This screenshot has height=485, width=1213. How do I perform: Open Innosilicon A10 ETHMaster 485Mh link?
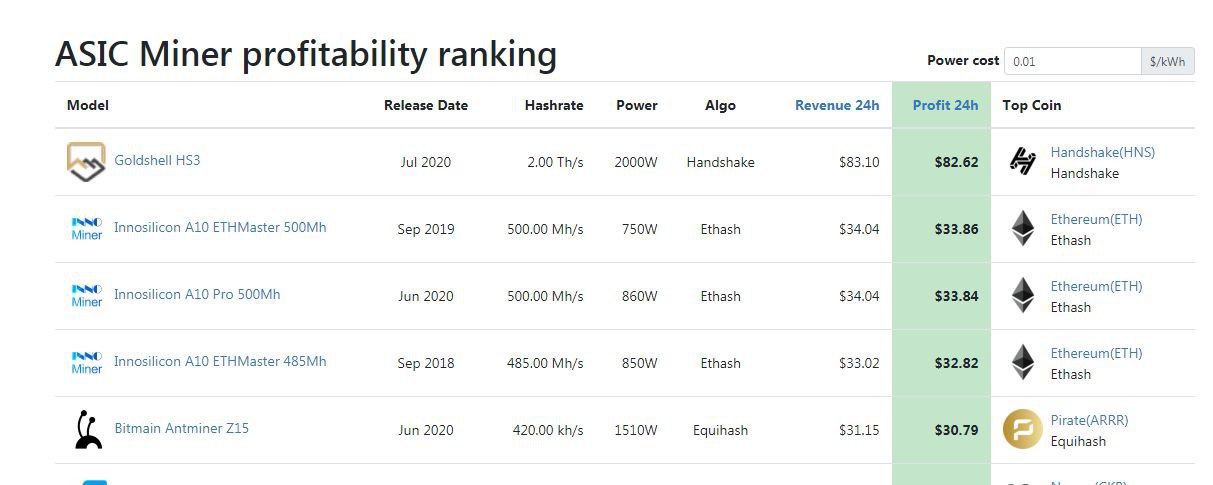tap(220, 361)
